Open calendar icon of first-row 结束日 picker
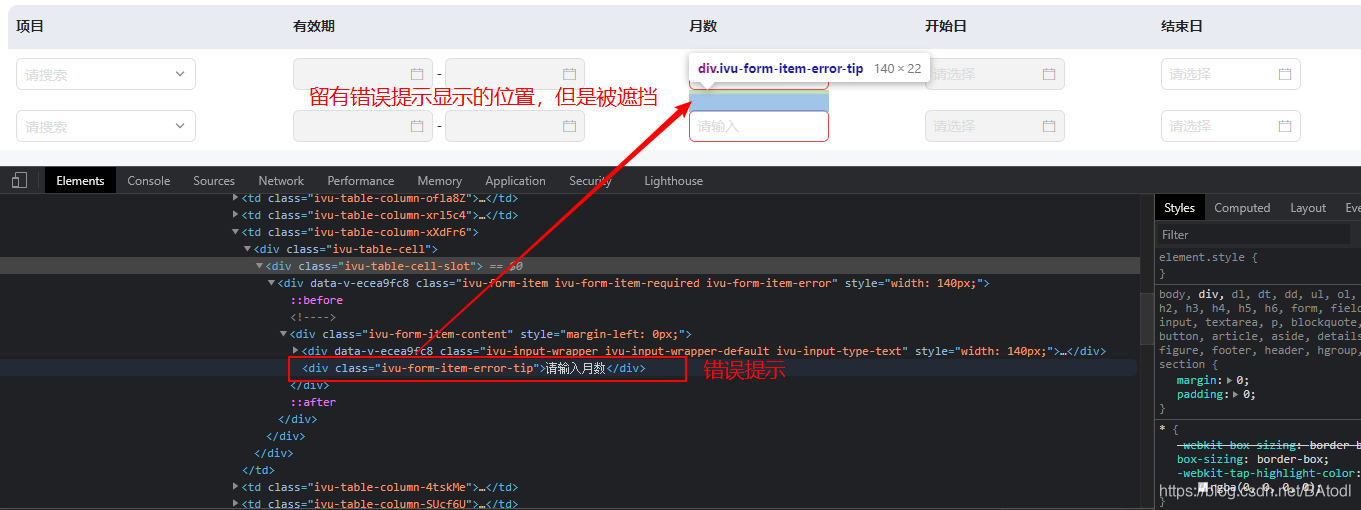The image size is (1361, 510). pyautogui.click(x=1285, y=74)
